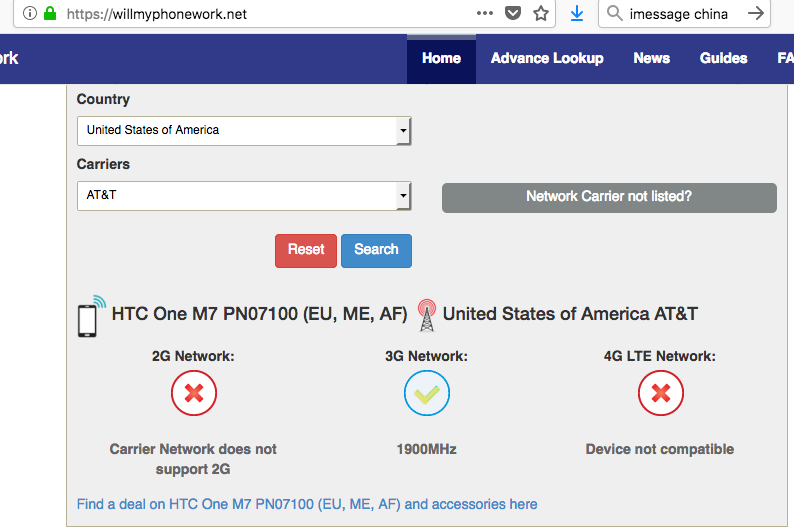Click the search bar go arrow
This screenshot has height=532, width=794.
point(756,14)
